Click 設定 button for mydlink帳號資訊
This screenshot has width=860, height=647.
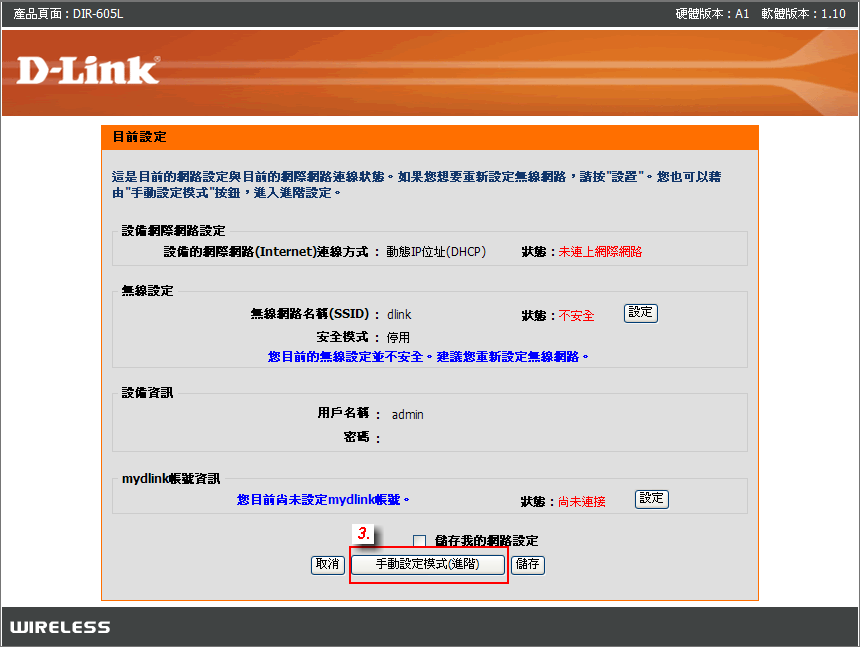[x=652, y=499]
